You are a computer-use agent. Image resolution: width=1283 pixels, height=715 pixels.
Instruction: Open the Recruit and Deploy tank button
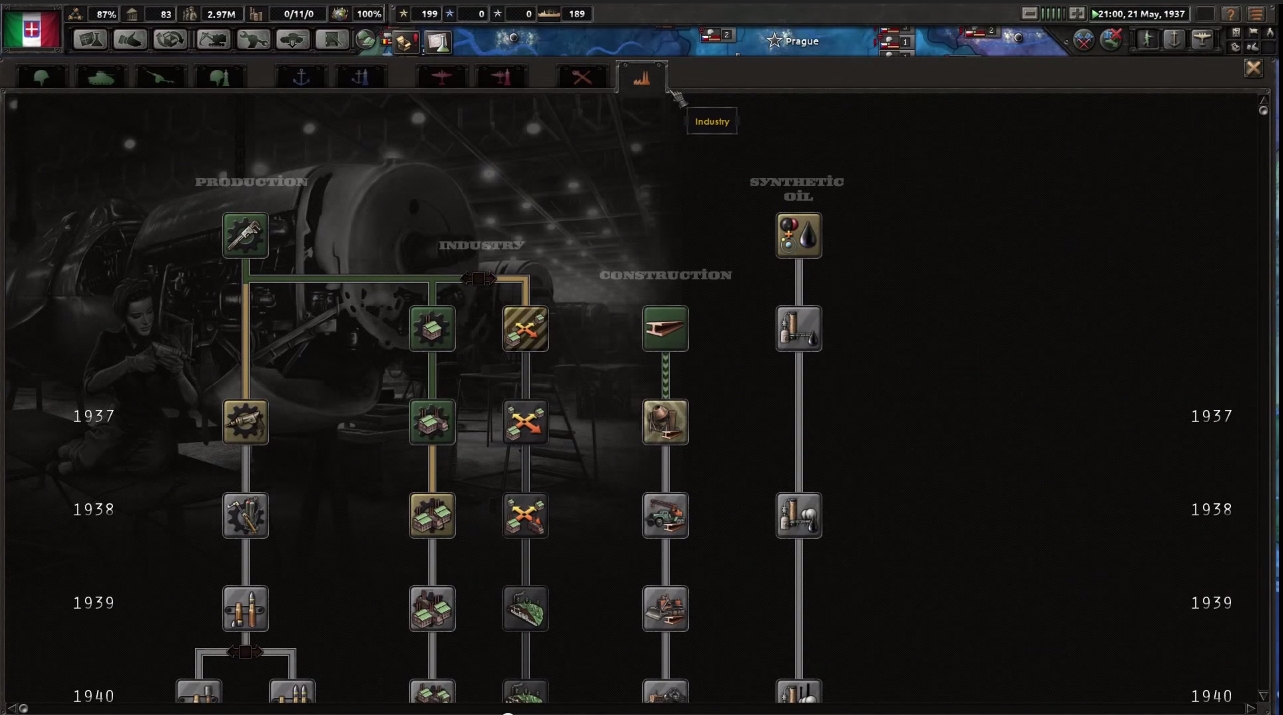293,40
